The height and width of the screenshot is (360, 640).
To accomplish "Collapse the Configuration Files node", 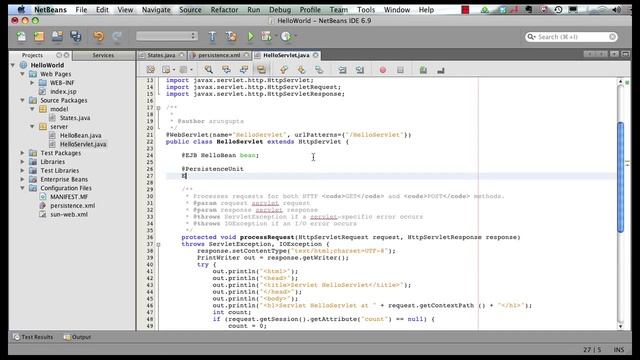I will (22, 188).
